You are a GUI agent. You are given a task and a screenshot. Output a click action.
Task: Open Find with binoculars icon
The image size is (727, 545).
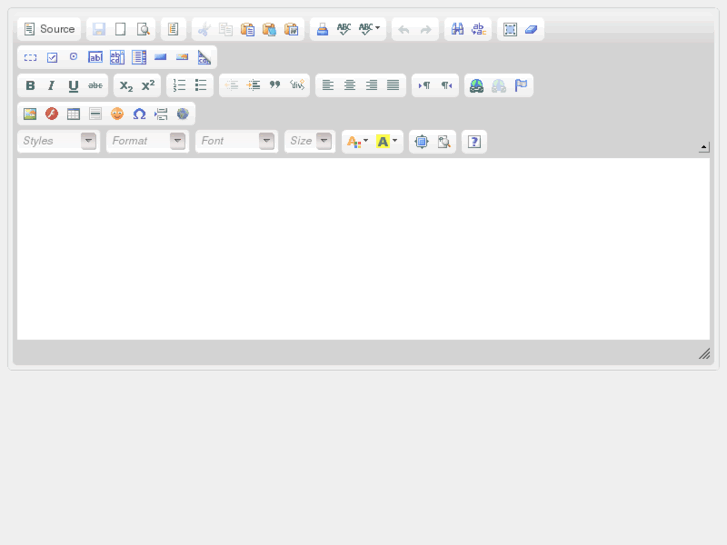(x=457, y=29)
